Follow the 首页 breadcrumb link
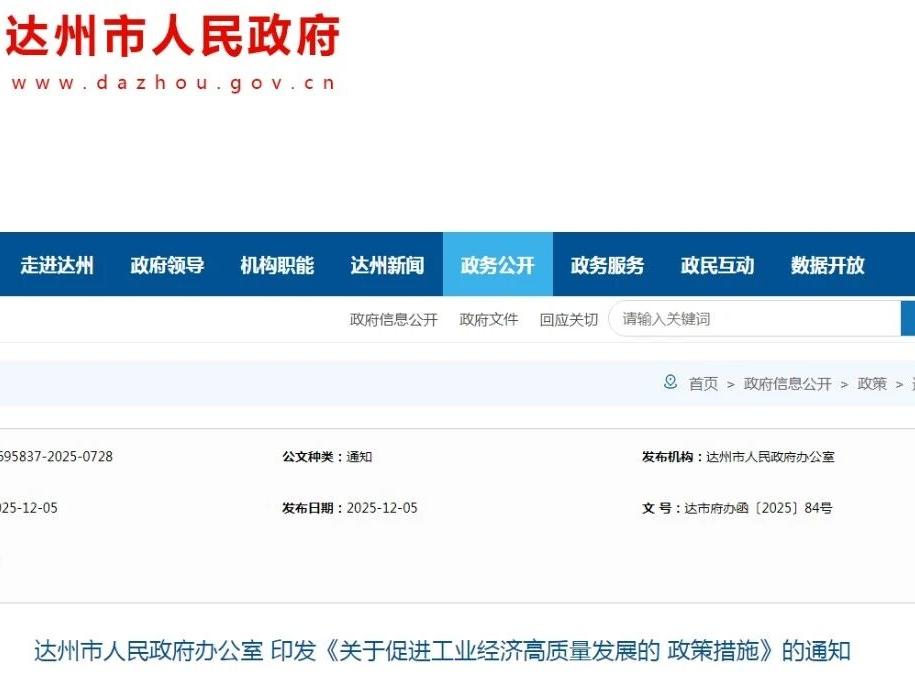 tap(703, 384)
